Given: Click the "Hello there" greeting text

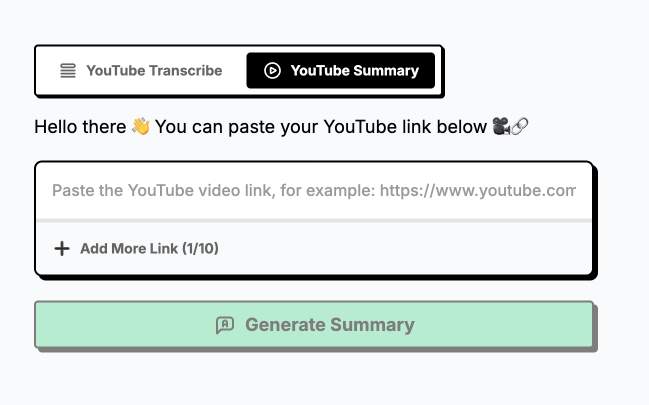Looking at the screenshot, I should point(80,127).
